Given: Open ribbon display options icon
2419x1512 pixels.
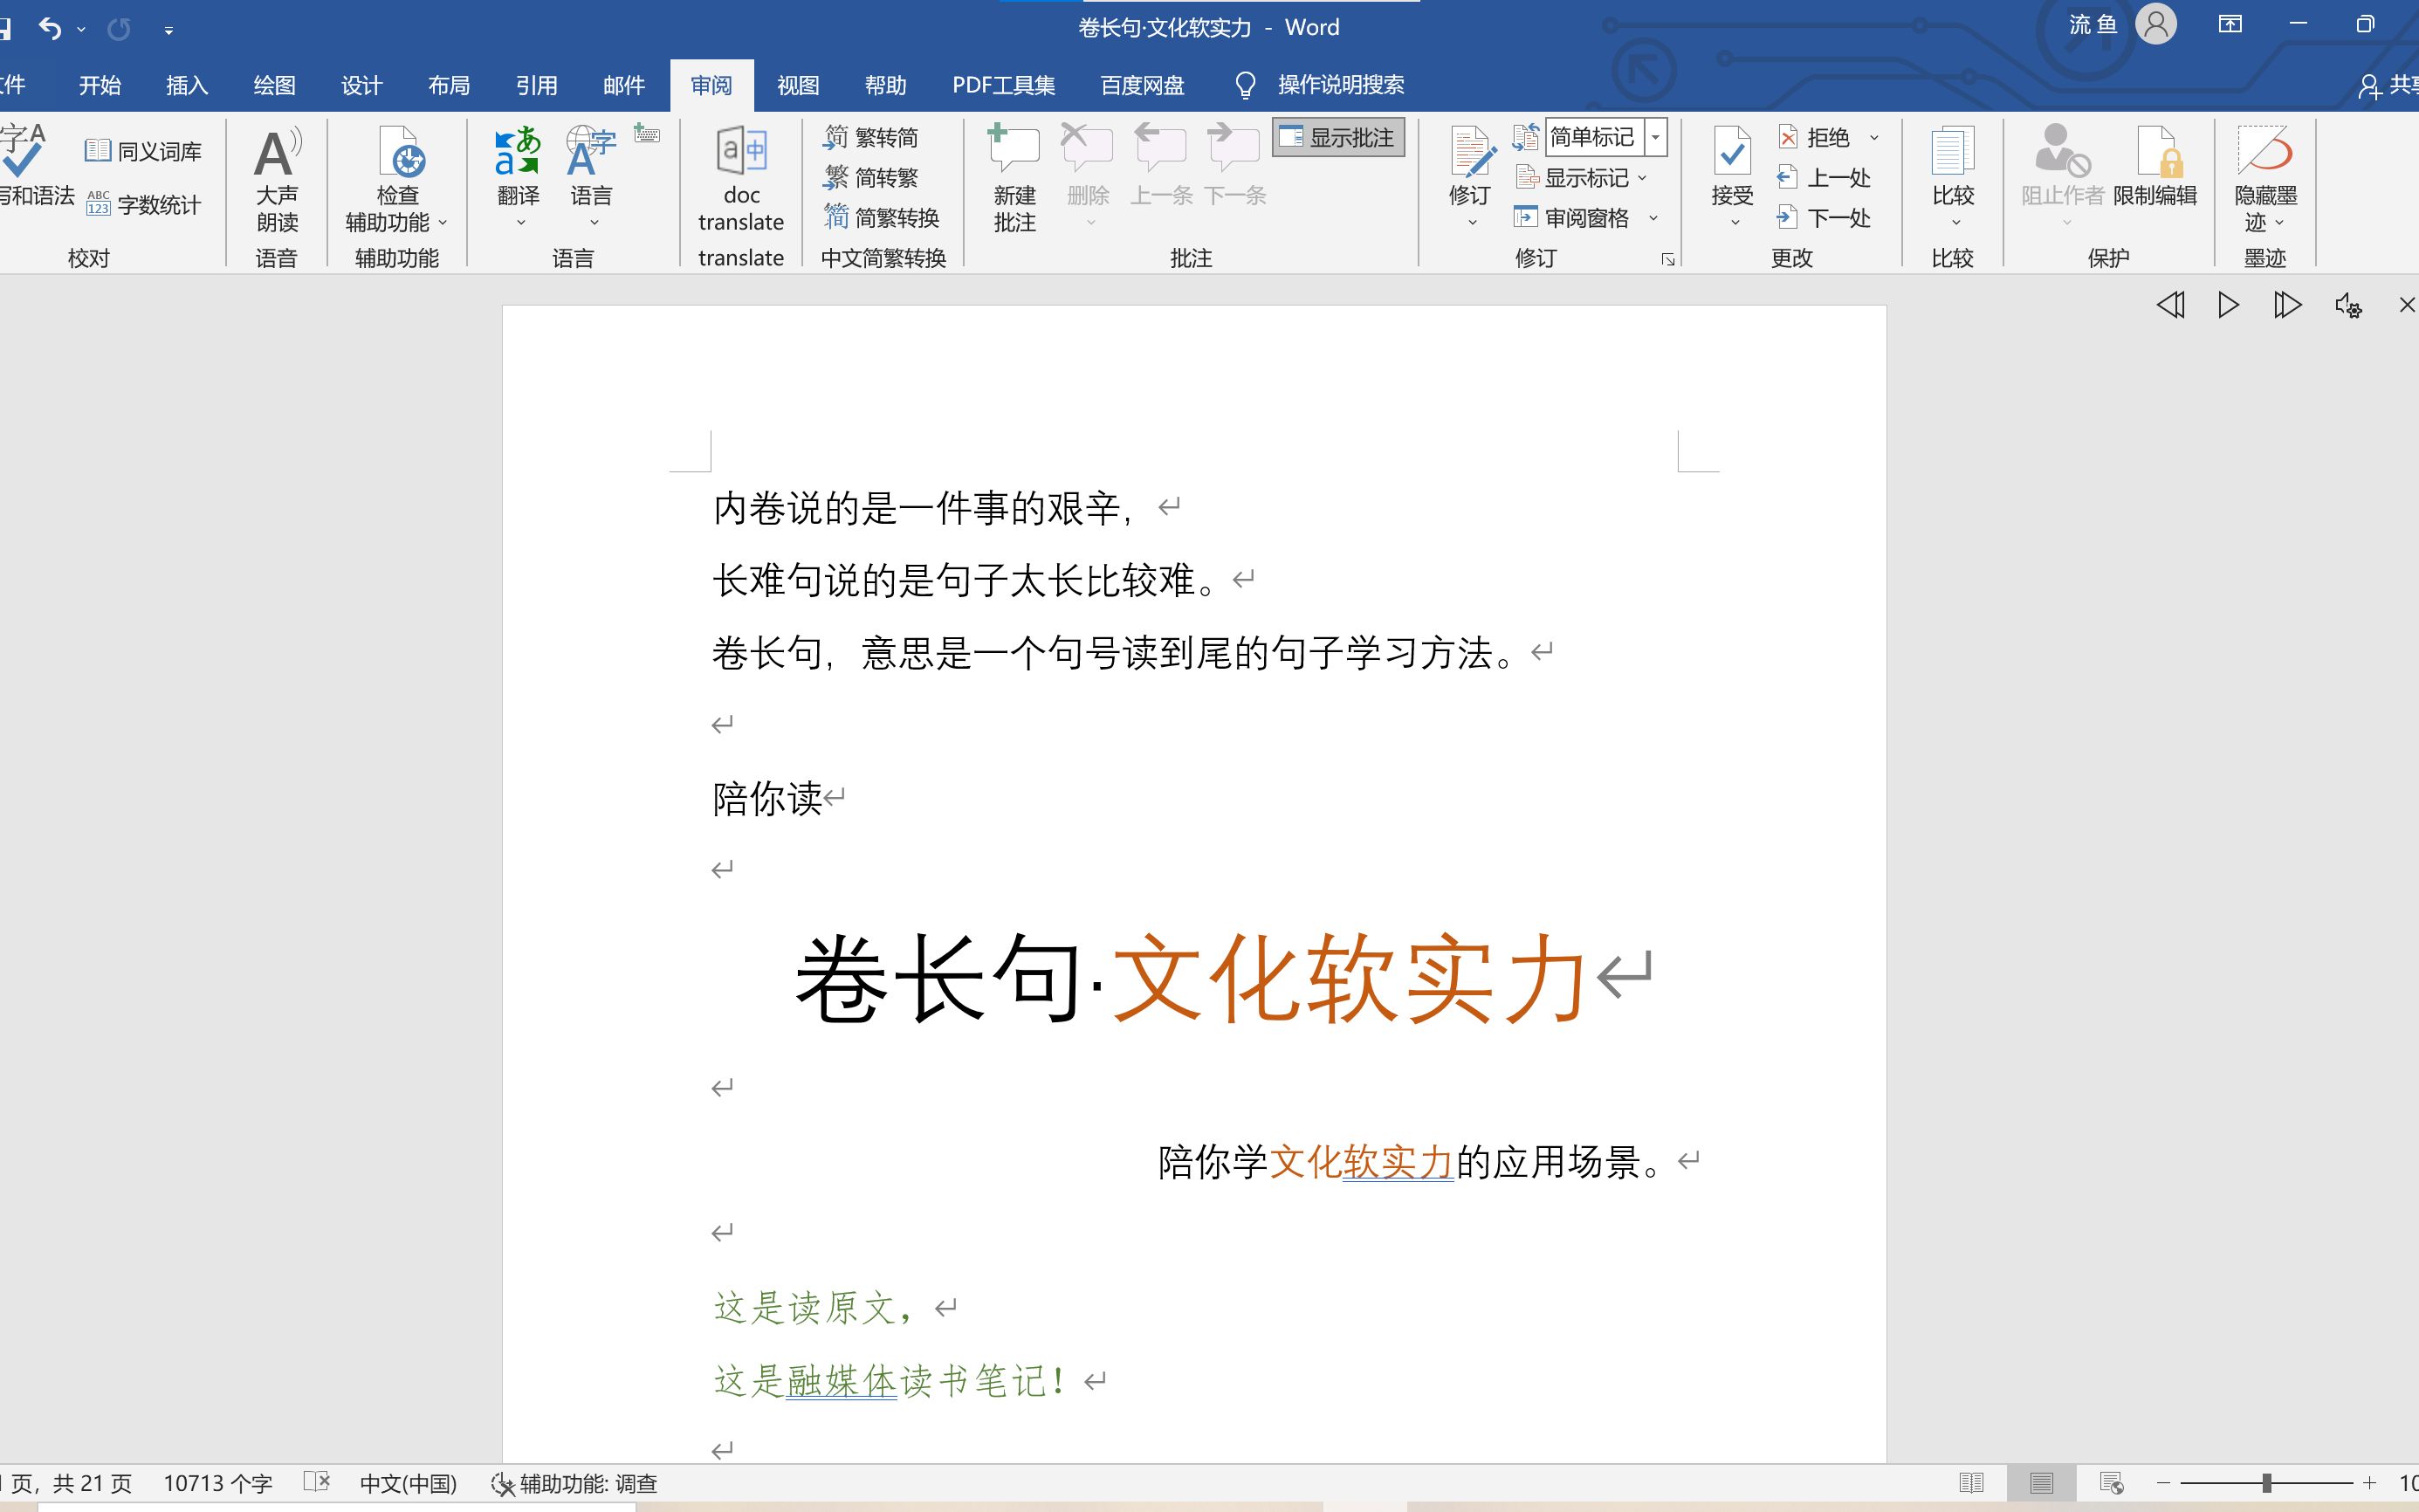Looking at the screenshot, I should click(x=2230, y=24).
